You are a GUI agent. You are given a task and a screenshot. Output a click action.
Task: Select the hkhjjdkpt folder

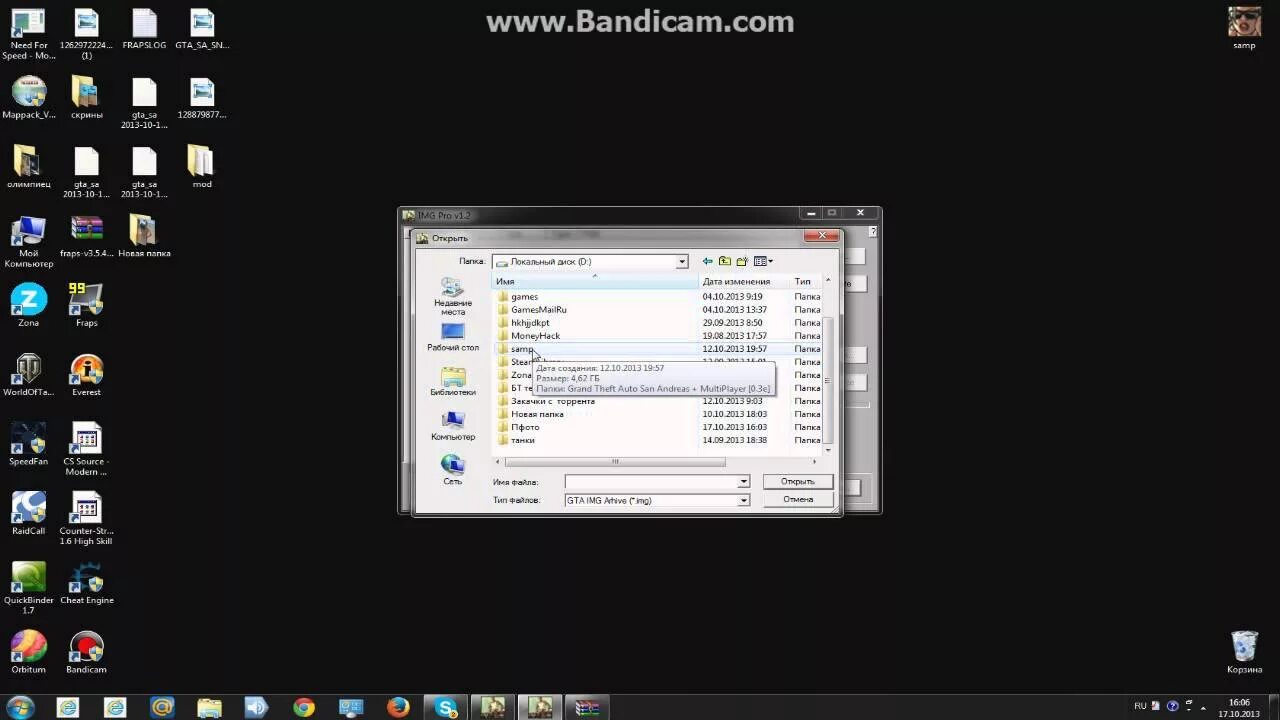click(530, 323)
